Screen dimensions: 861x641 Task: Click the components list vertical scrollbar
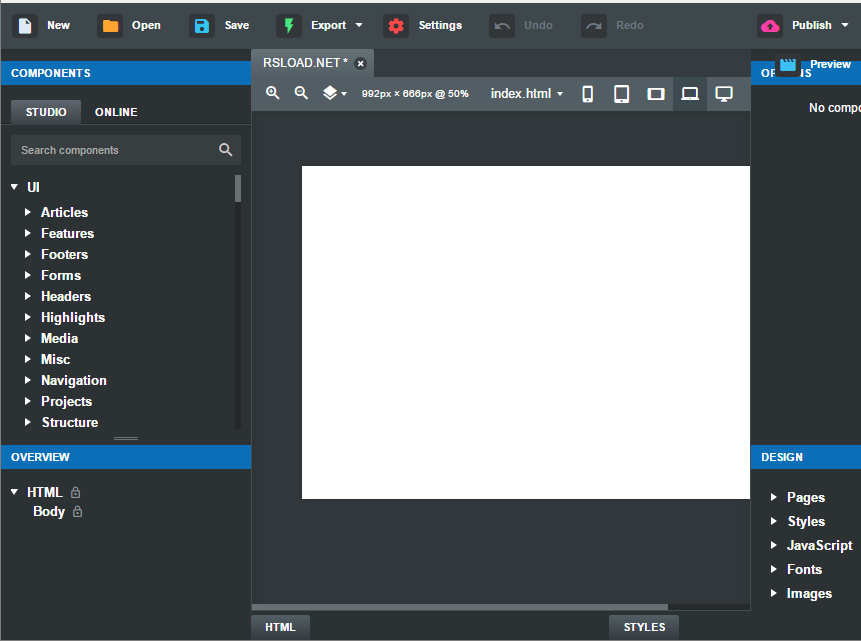pyautogui.click(x=238, y=188)
